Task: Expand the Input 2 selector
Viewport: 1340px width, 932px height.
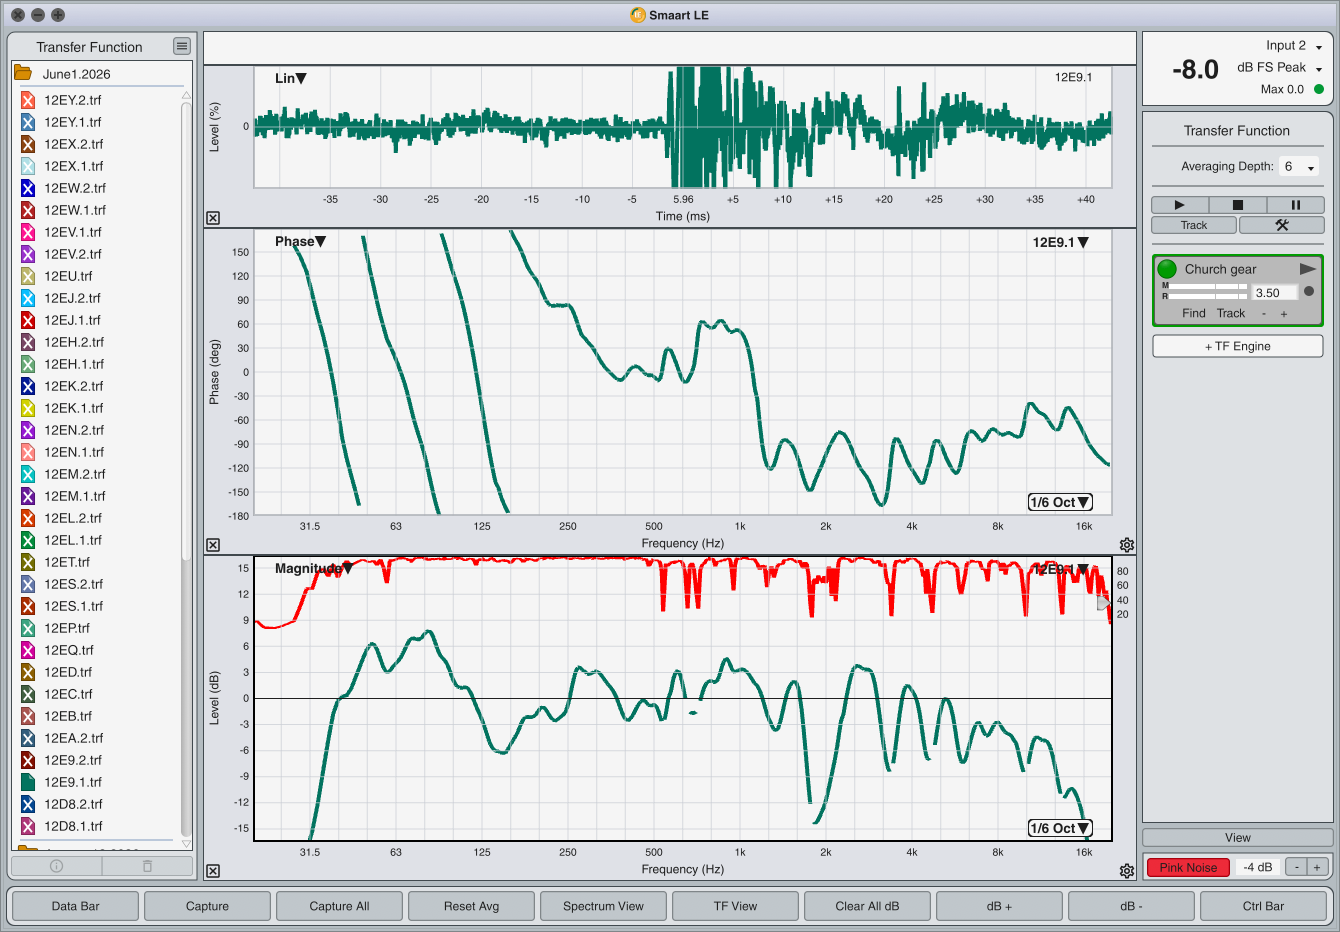Action: click(x=1318, y=47)
